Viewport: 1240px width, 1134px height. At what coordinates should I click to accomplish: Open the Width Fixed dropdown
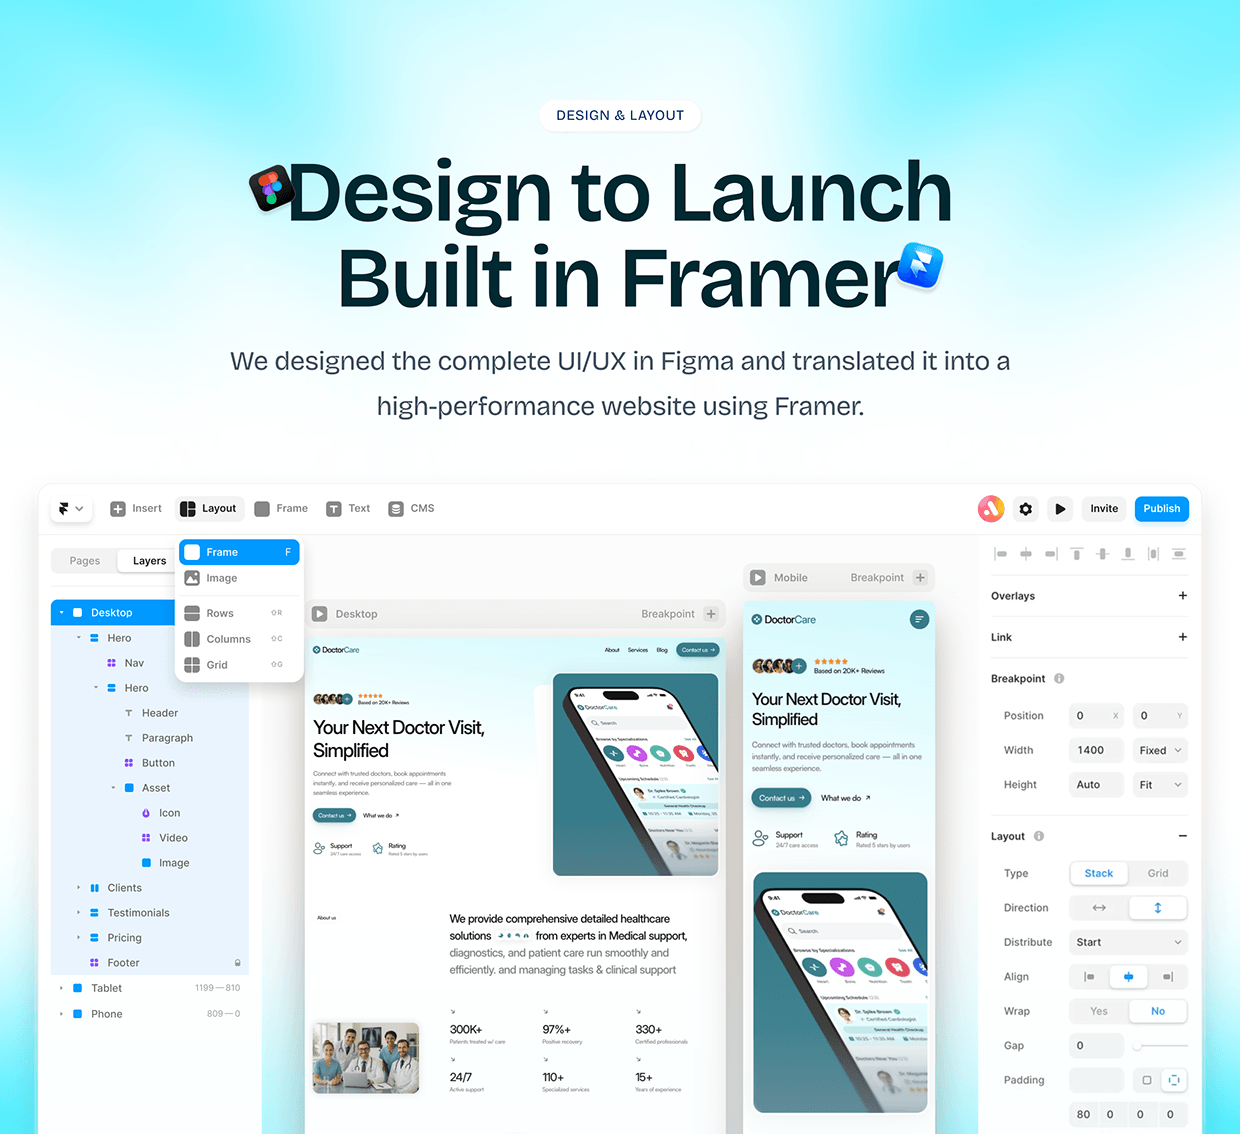coord(1161,750)
